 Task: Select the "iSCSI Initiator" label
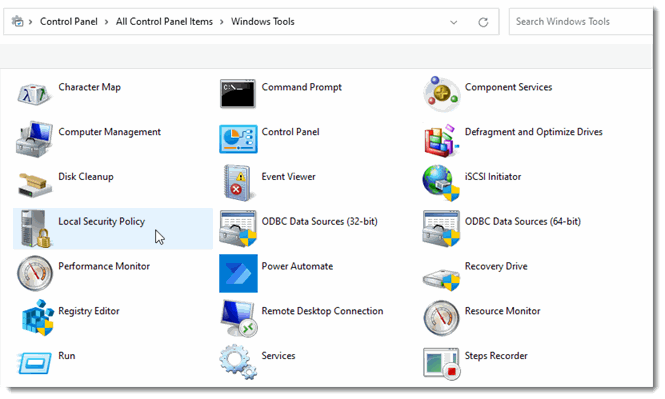coord(493,177)
